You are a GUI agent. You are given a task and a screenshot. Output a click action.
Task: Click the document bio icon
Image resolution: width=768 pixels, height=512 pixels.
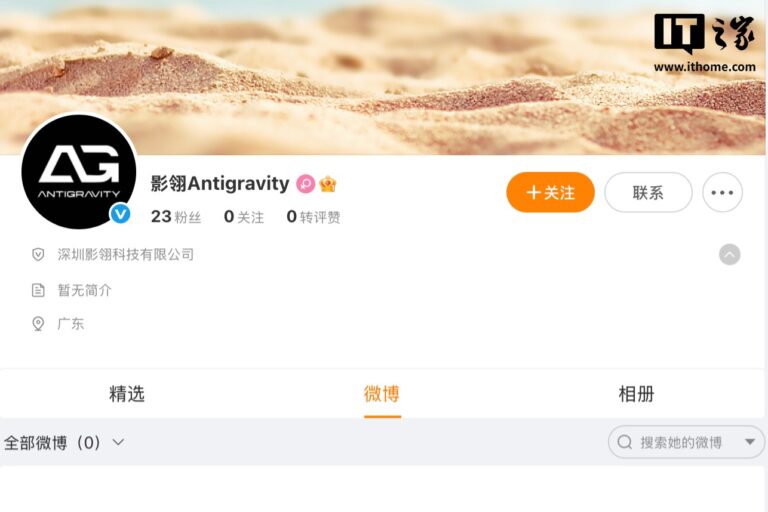pos(38,290)
